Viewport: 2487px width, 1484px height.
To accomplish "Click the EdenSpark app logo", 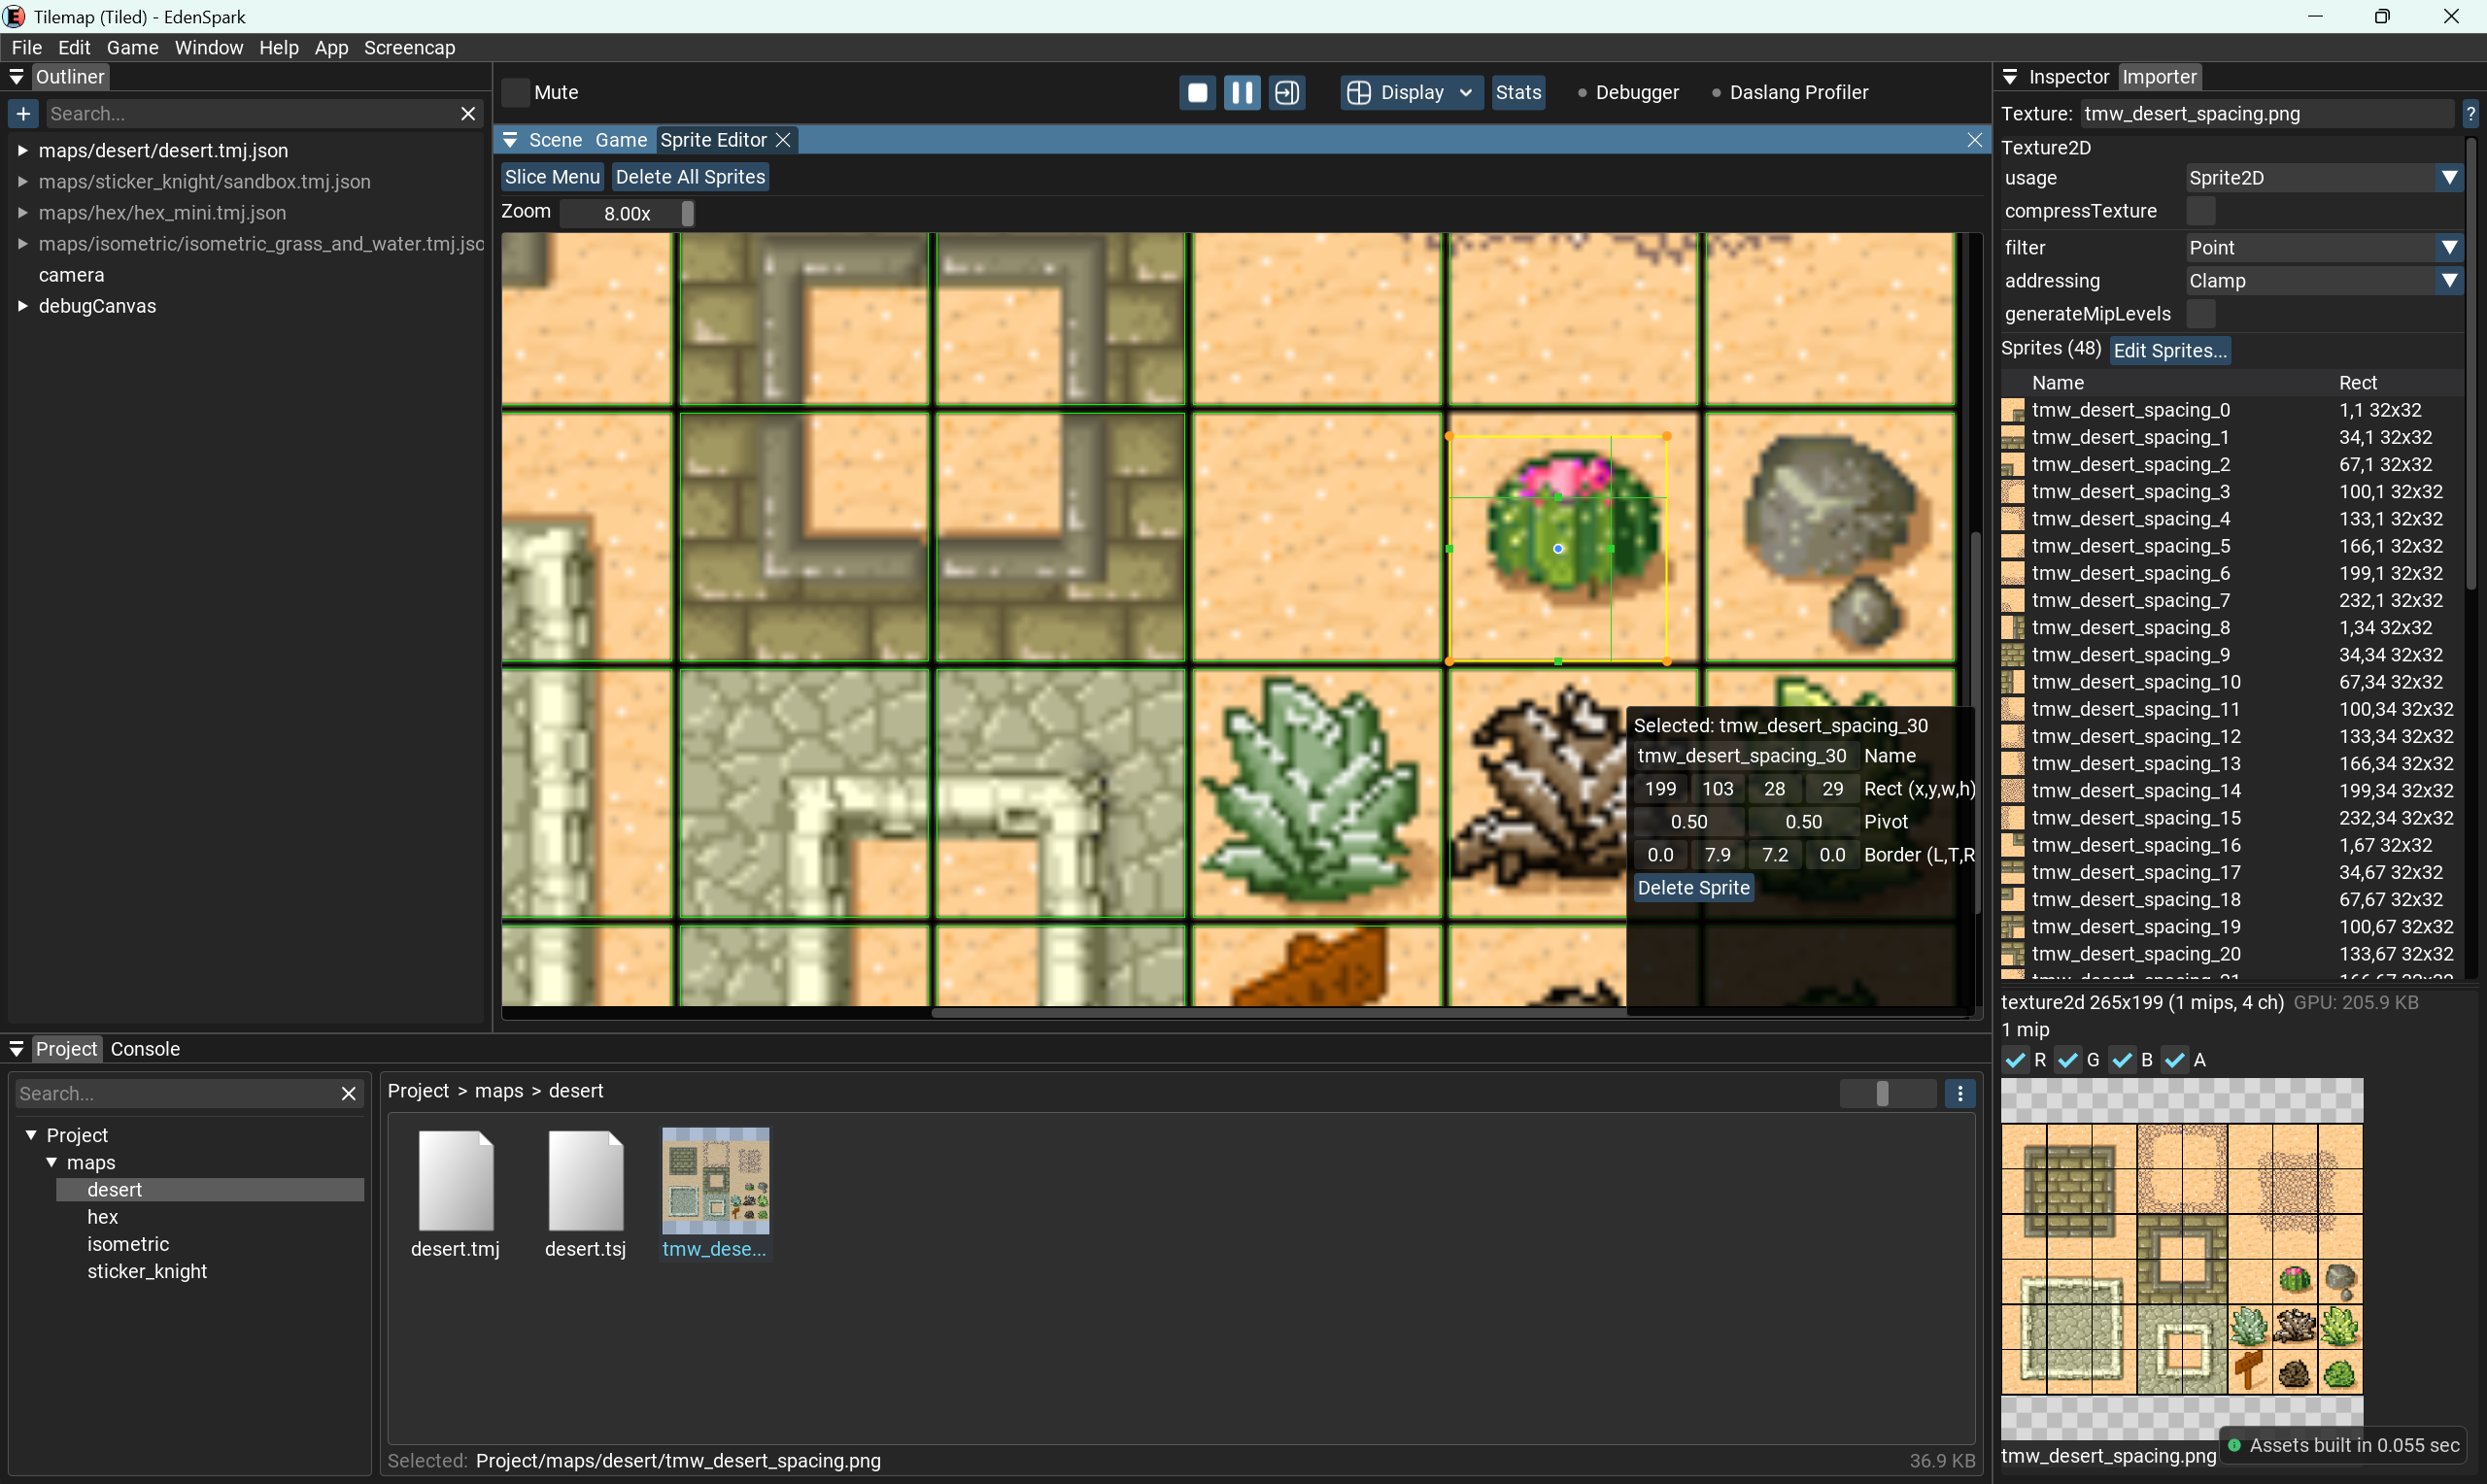I will point(14,16).
